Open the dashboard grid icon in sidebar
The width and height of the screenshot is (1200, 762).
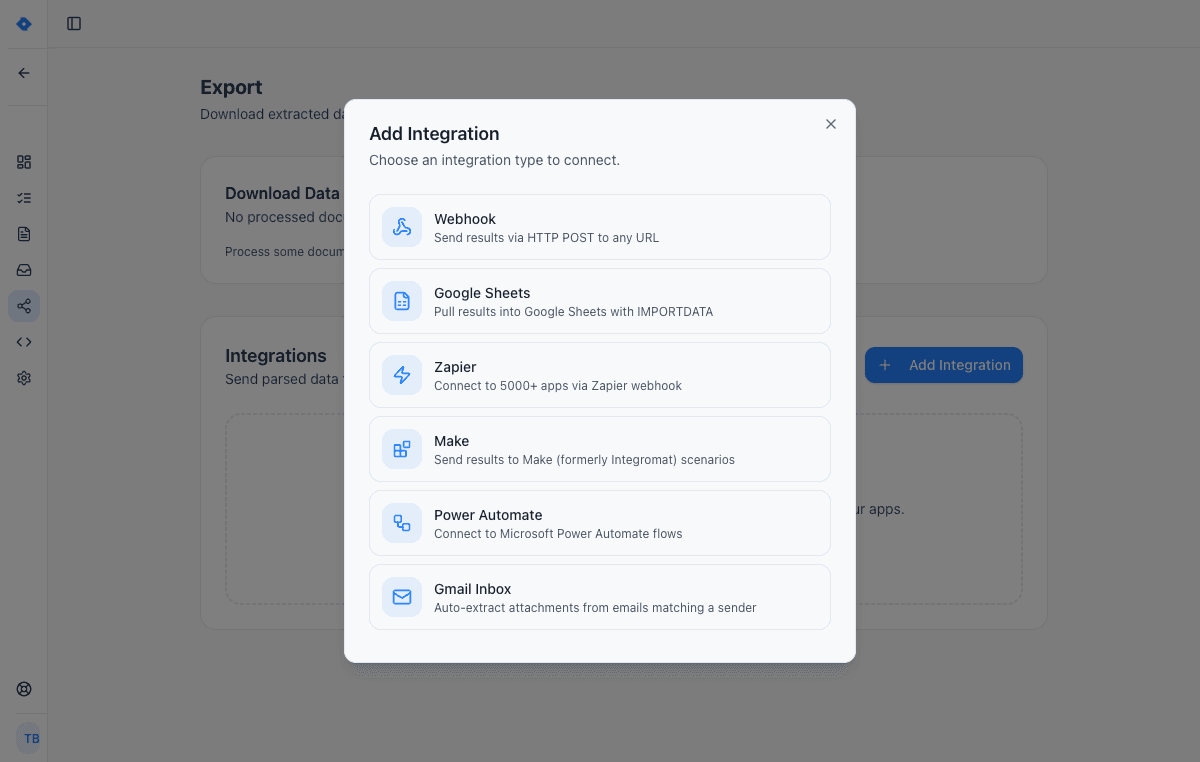click(x=23, y=161)
